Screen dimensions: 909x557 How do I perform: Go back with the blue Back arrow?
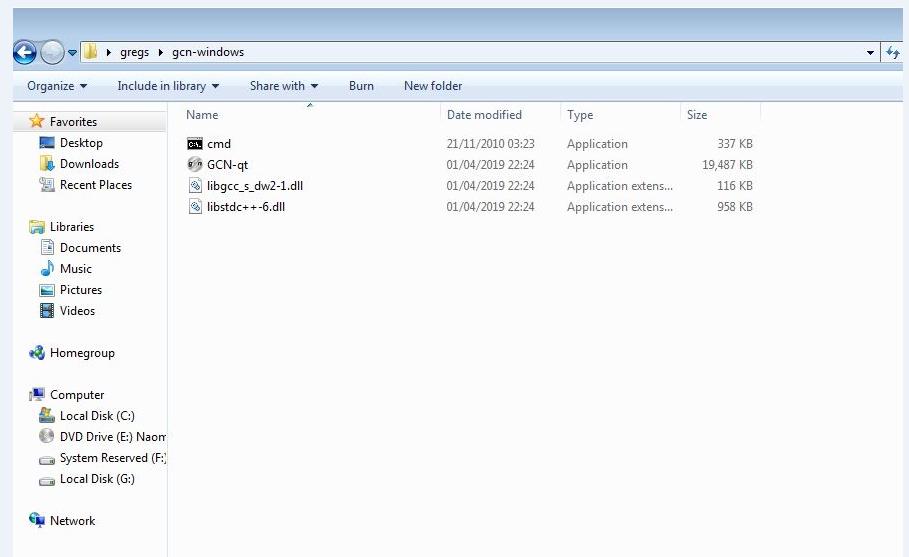click(25, 53)
